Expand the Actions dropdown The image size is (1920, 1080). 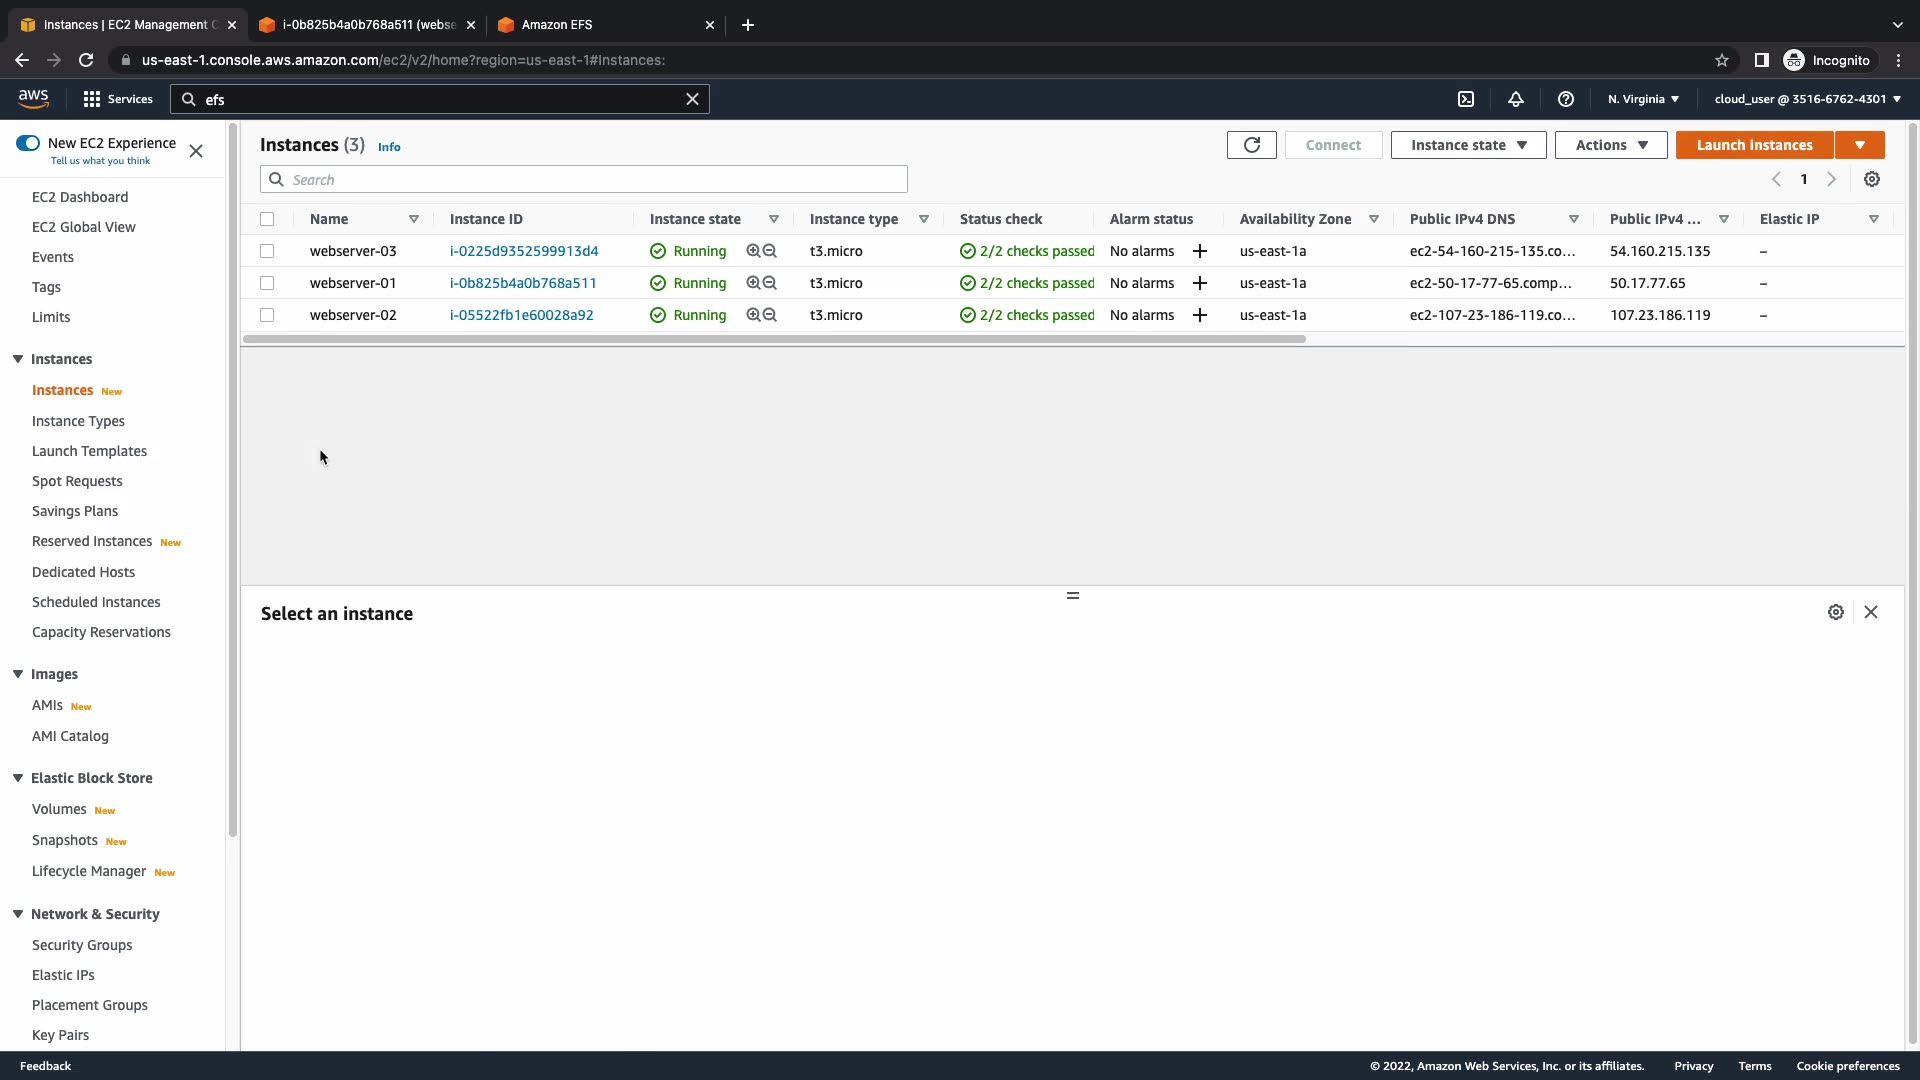pyautogui.click(x=1610, y=145)
